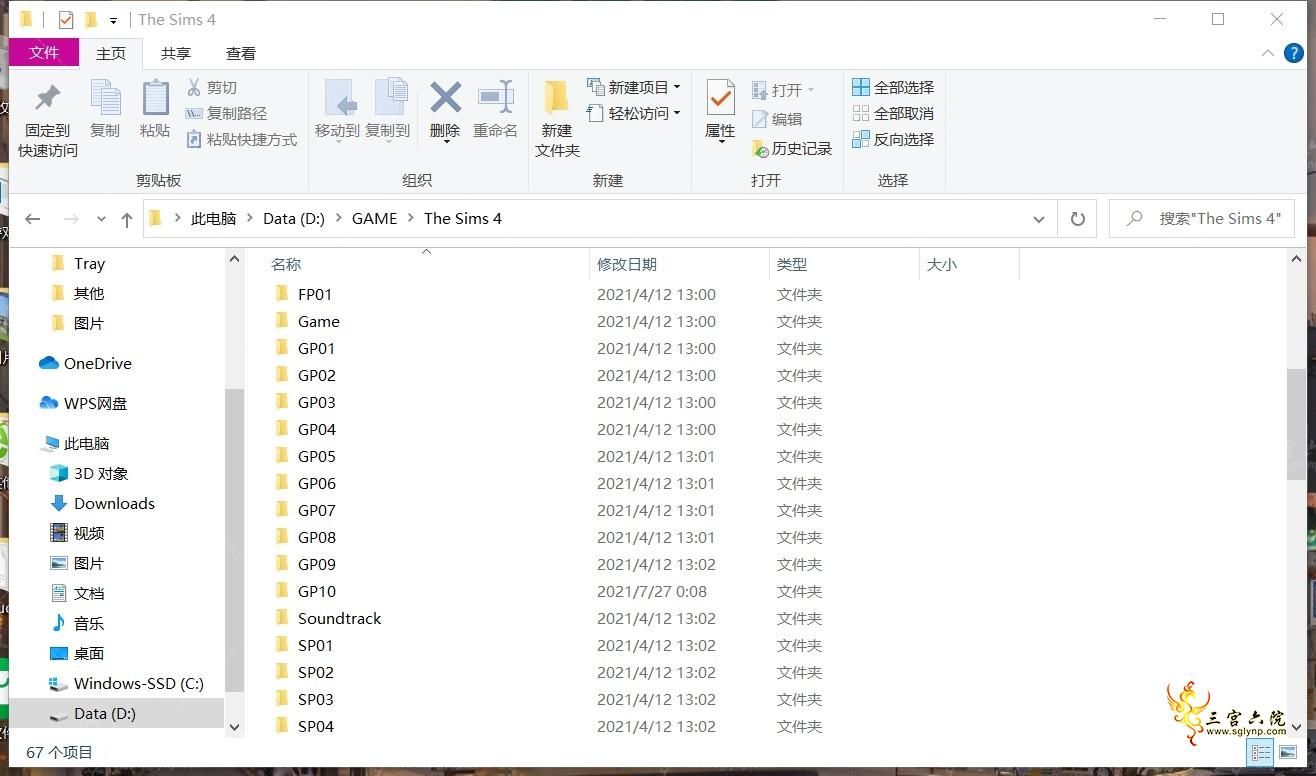Switch to Home (主页) tab
This screenshot has height=776, width=1316.
[x=111, y=54]
